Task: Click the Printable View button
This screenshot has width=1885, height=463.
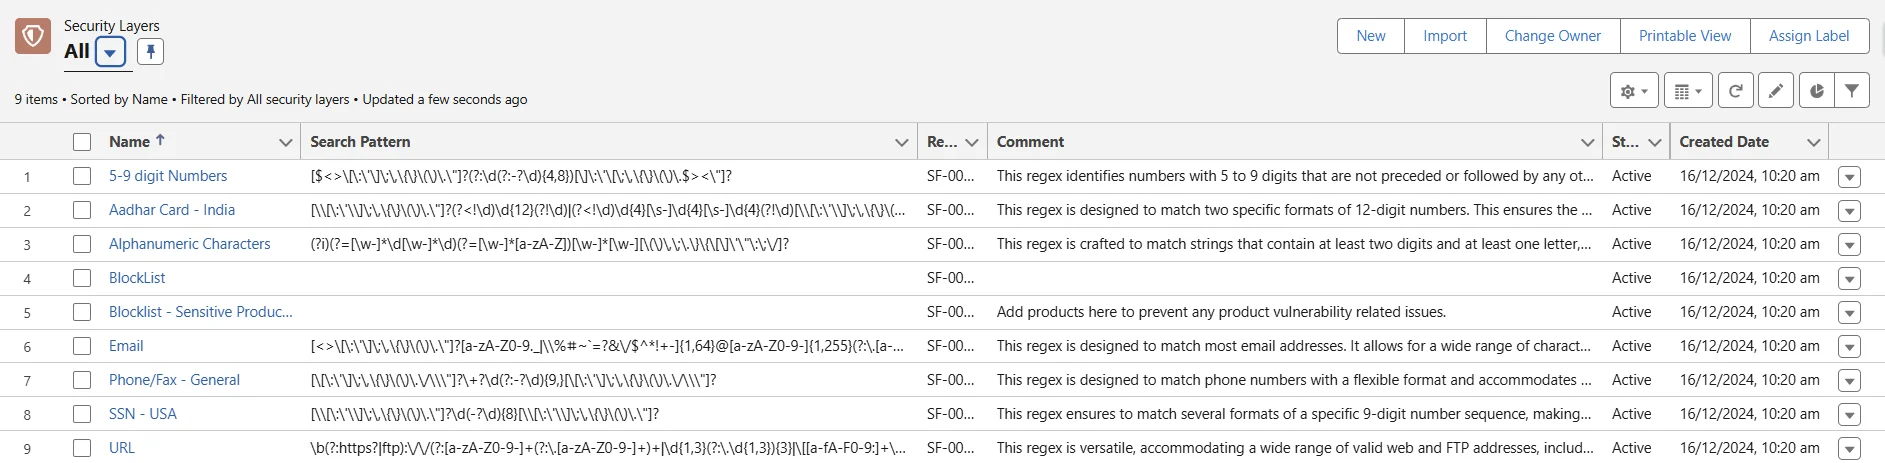Action: click(1684, 36)
